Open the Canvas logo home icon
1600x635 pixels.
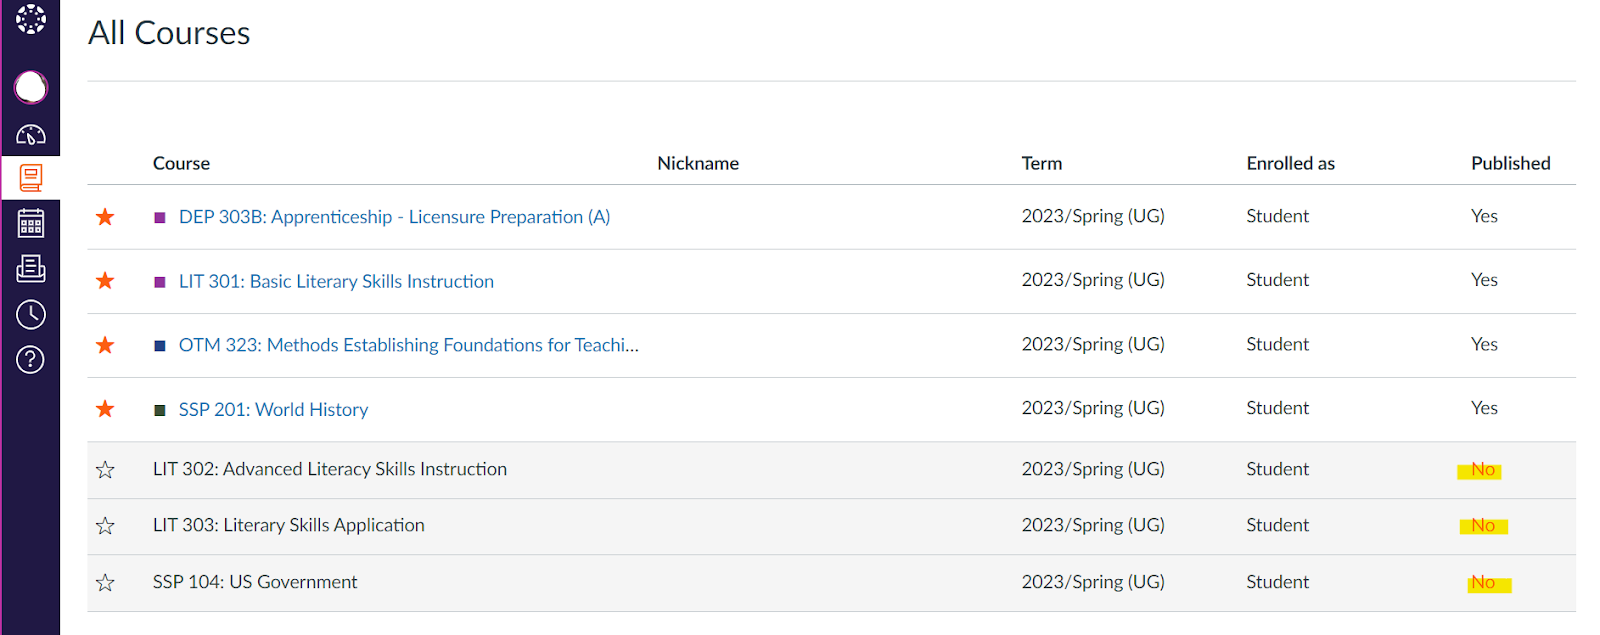click(x=30, y=19)
